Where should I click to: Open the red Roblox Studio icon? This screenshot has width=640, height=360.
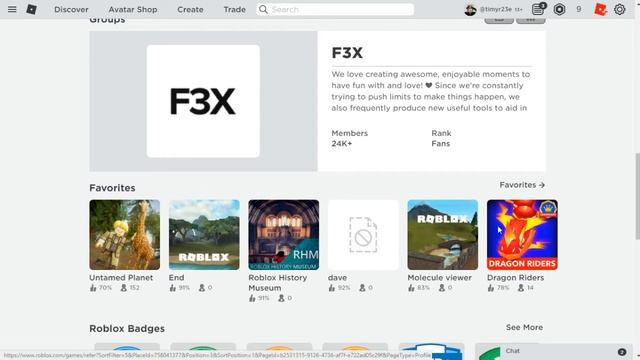tap(600, 9)
